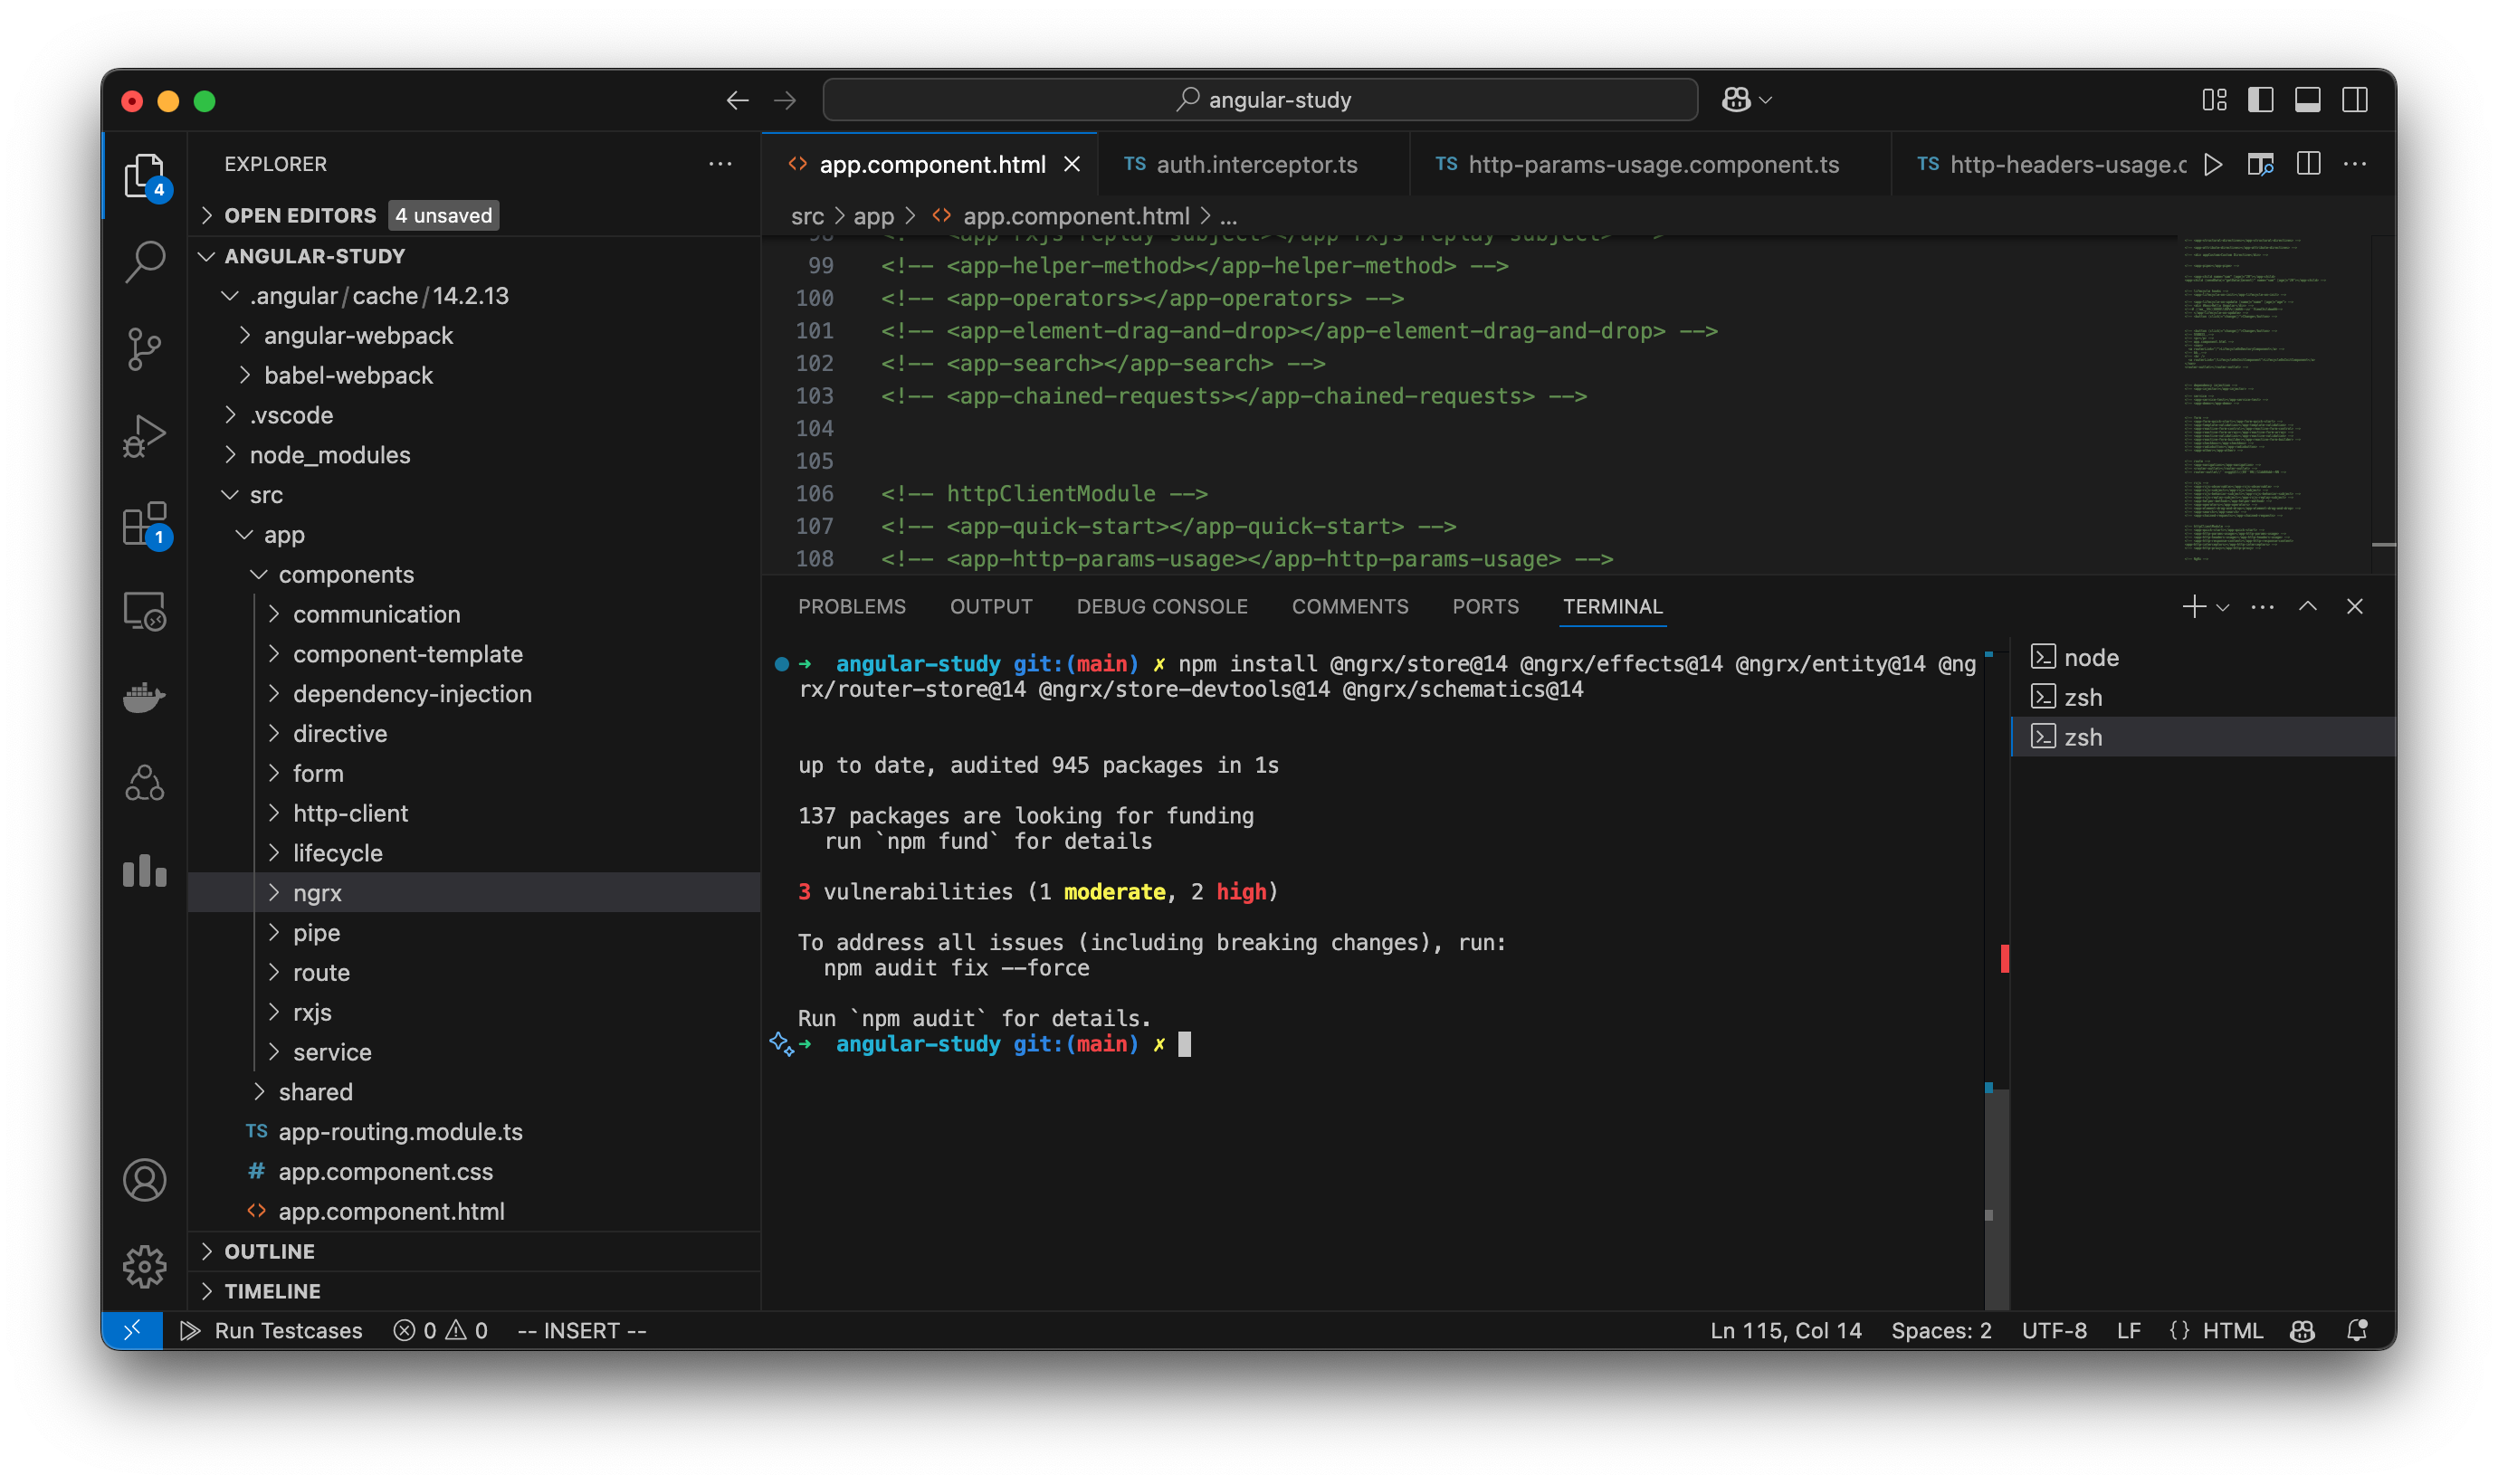This screenshot has width=2498, height=1484.
Task: Toggle the secondary sidebar visibility
Action: click(2354, 99)
